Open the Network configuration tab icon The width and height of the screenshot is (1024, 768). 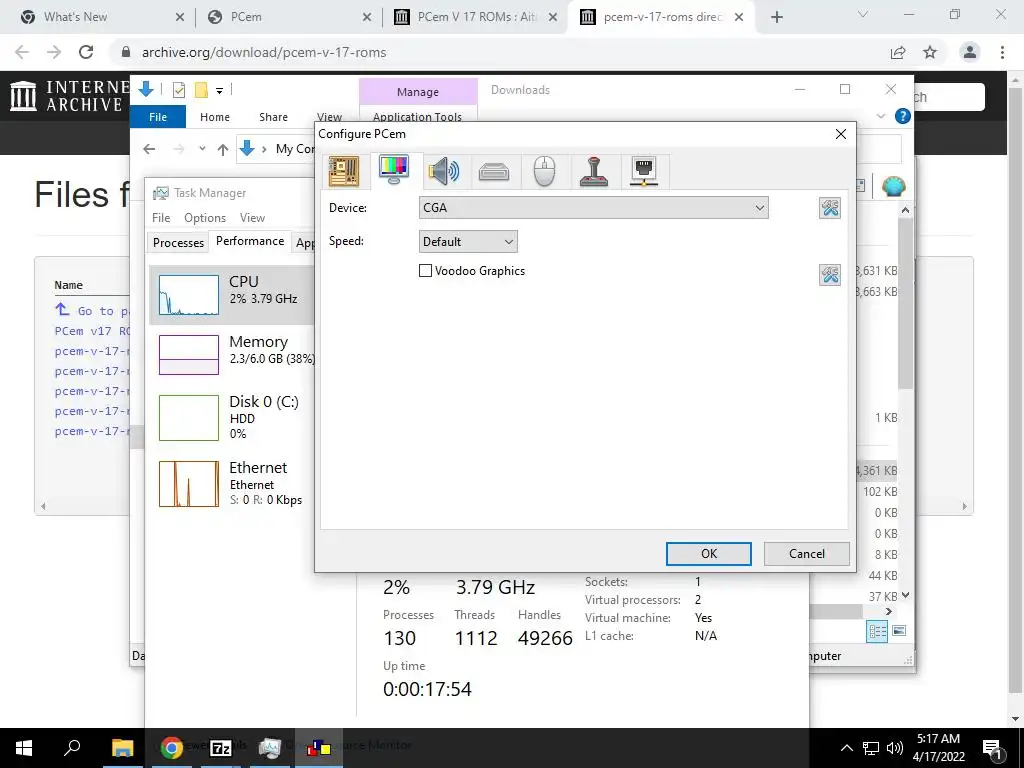tap(644, 172)
